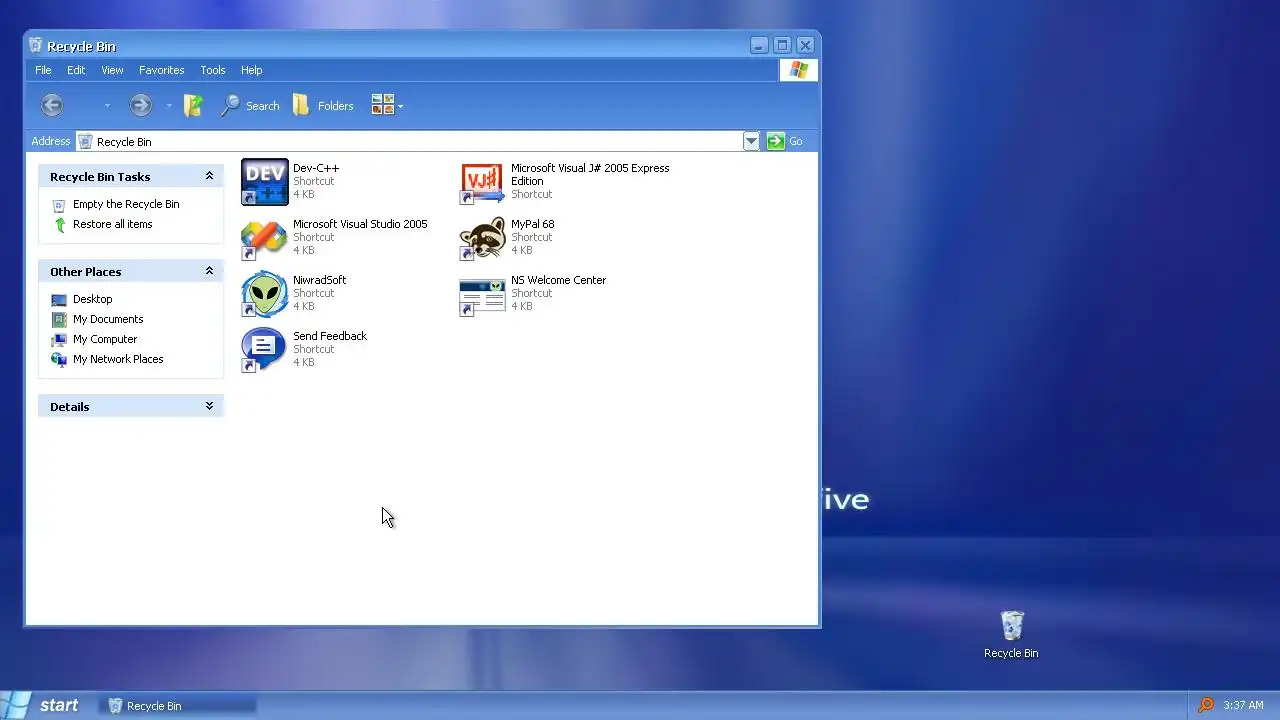Click the Start button

47,705
